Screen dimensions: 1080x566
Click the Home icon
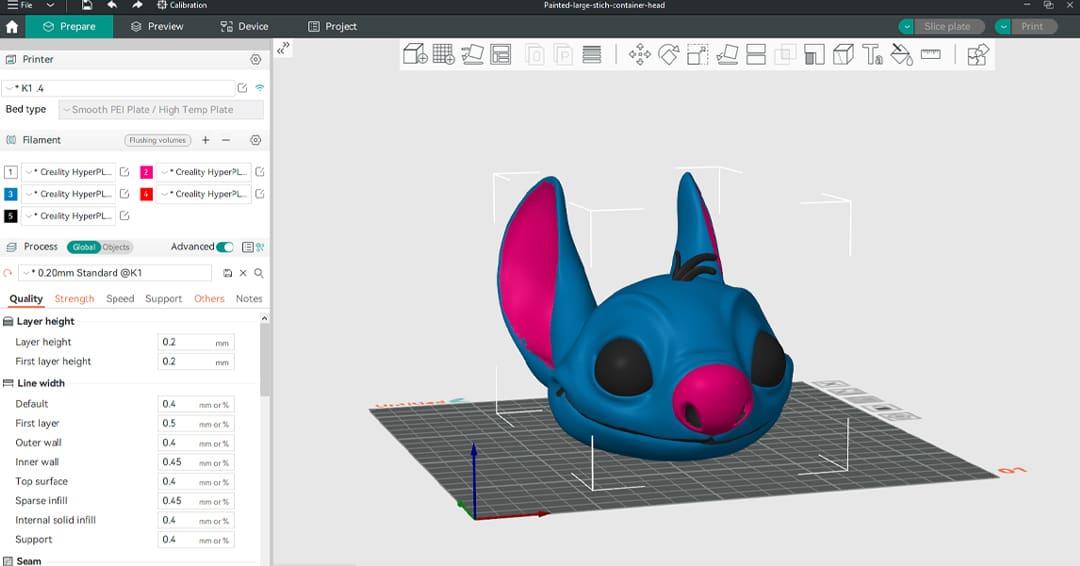tap(12, 27)
